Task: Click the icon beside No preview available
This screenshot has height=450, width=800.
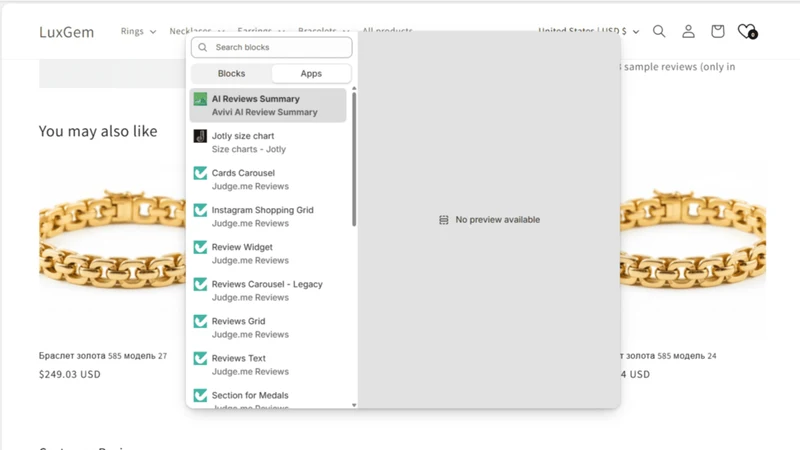Action: pyautogui.click(x=444, y=220)
